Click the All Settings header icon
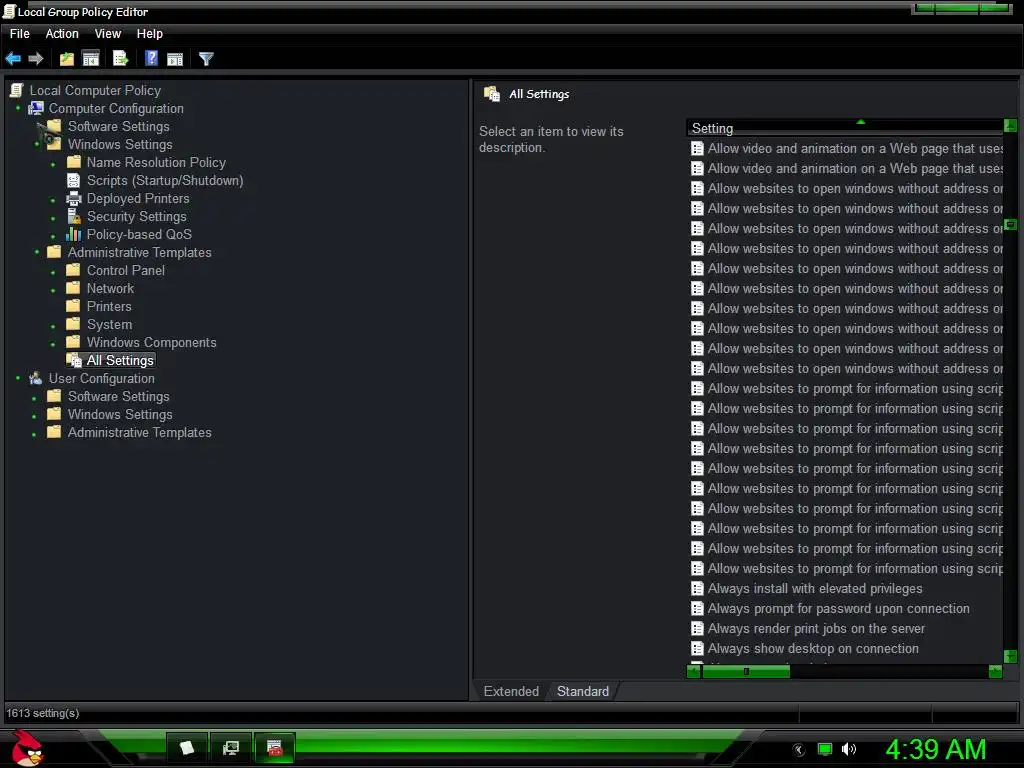The image size is (1024, 768). pyautogui.click(x=492, y=94)
